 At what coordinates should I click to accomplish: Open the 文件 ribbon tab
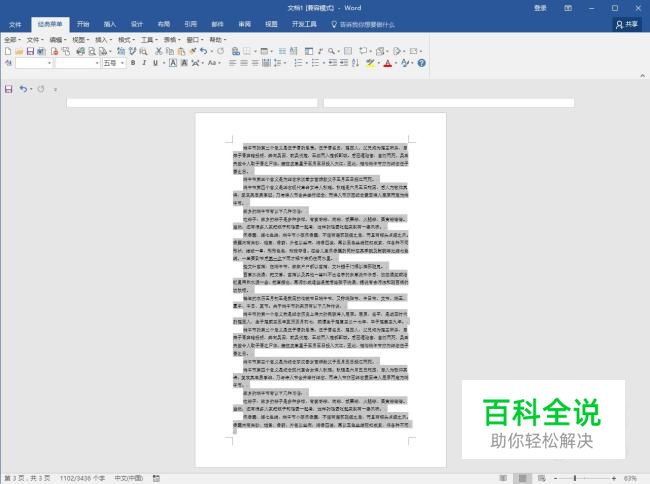[15, 24]
